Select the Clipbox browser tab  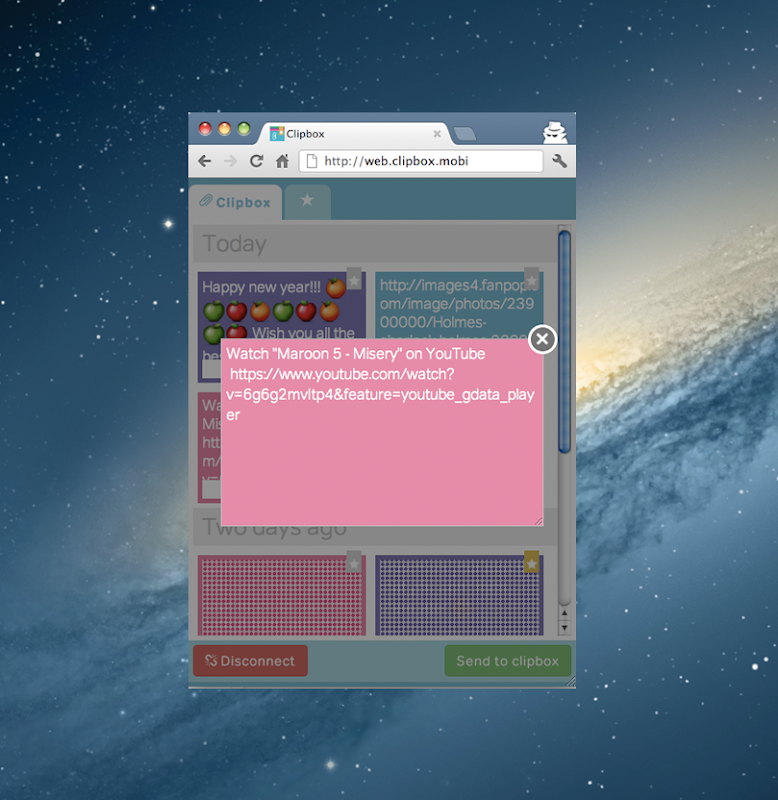[356, 134]
